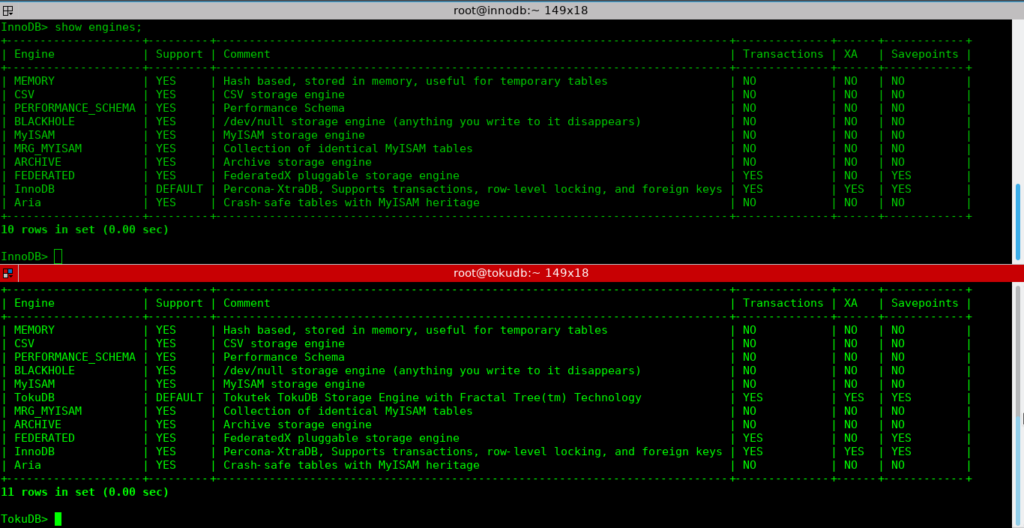Click InnoDB engine name in tokudb pane table
The height and width of the screenshot is (528, 1024).
(x=35, y=452)
